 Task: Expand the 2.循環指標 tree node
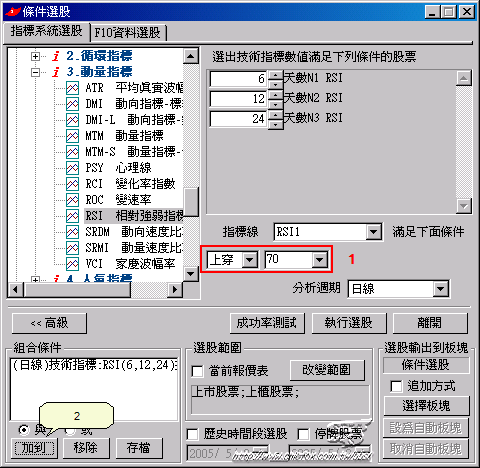click(35, 56)
